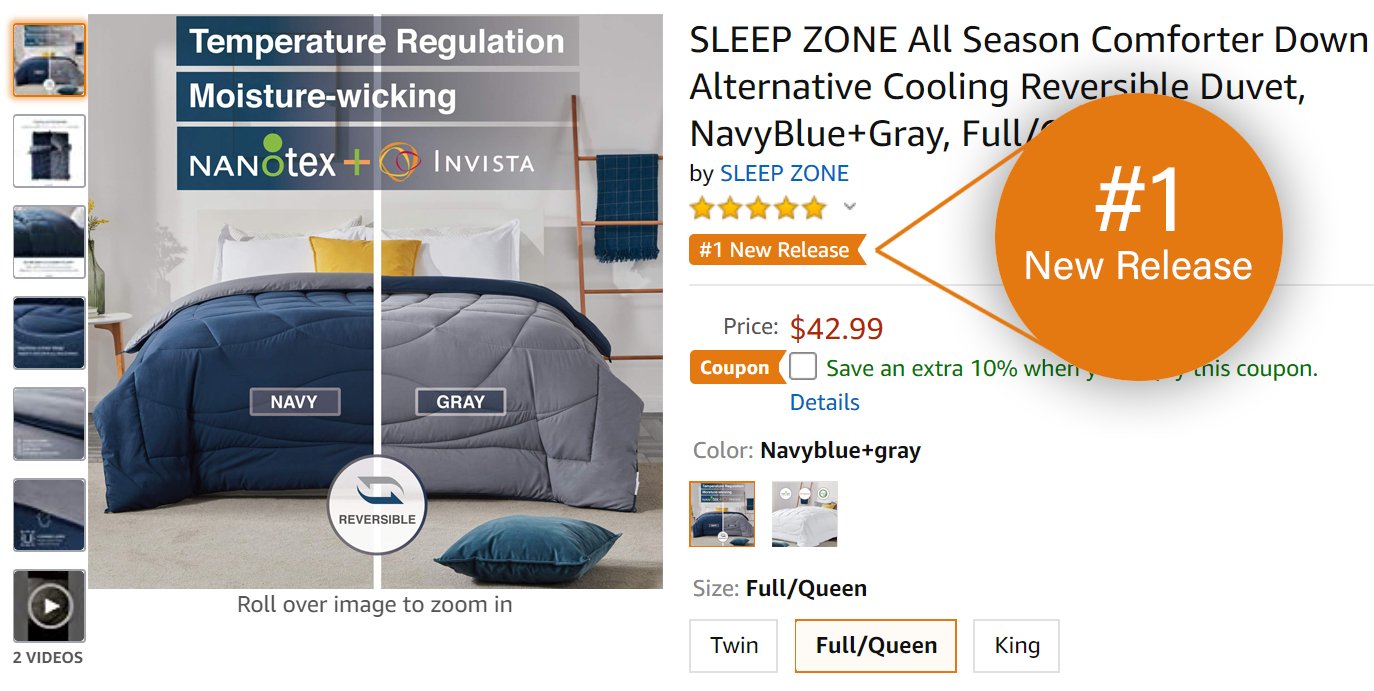
Task: Select the Twin size option
Action: [x=733, y=645]
